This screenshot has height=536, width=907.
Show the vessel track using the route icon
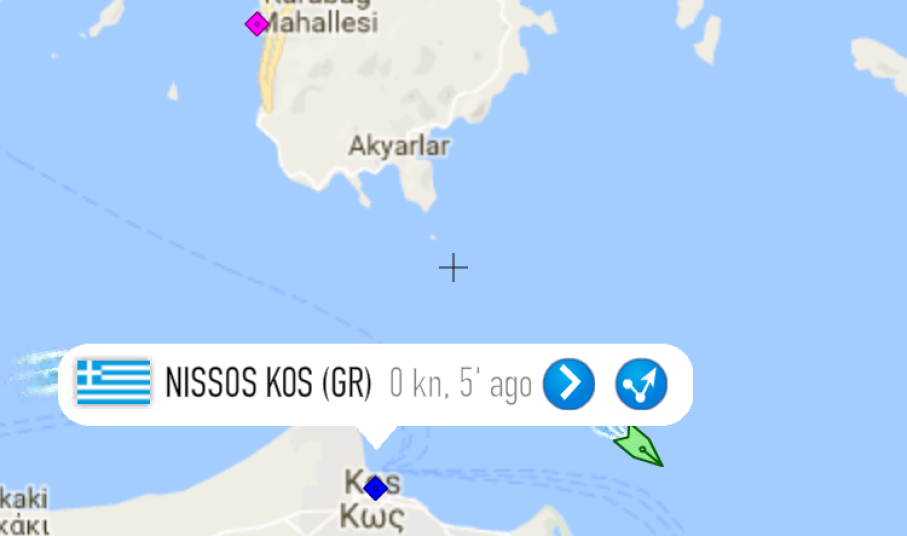click(x=641, y=384)
